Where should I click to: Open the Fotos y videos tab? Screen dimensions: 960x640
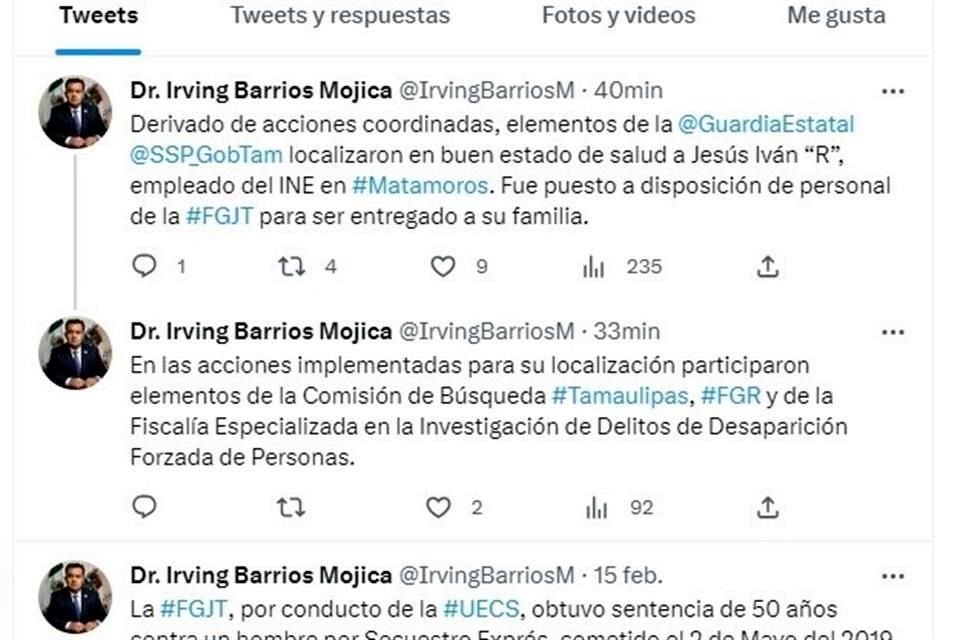click(x=618, y=16)
